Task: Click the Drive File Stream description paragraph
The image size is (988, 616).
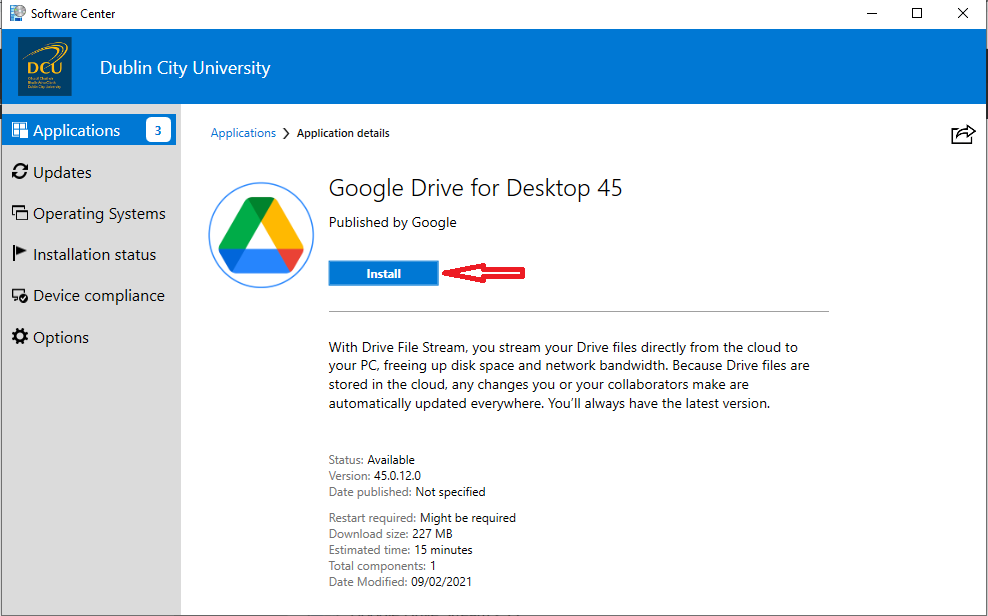Action: 569,375
